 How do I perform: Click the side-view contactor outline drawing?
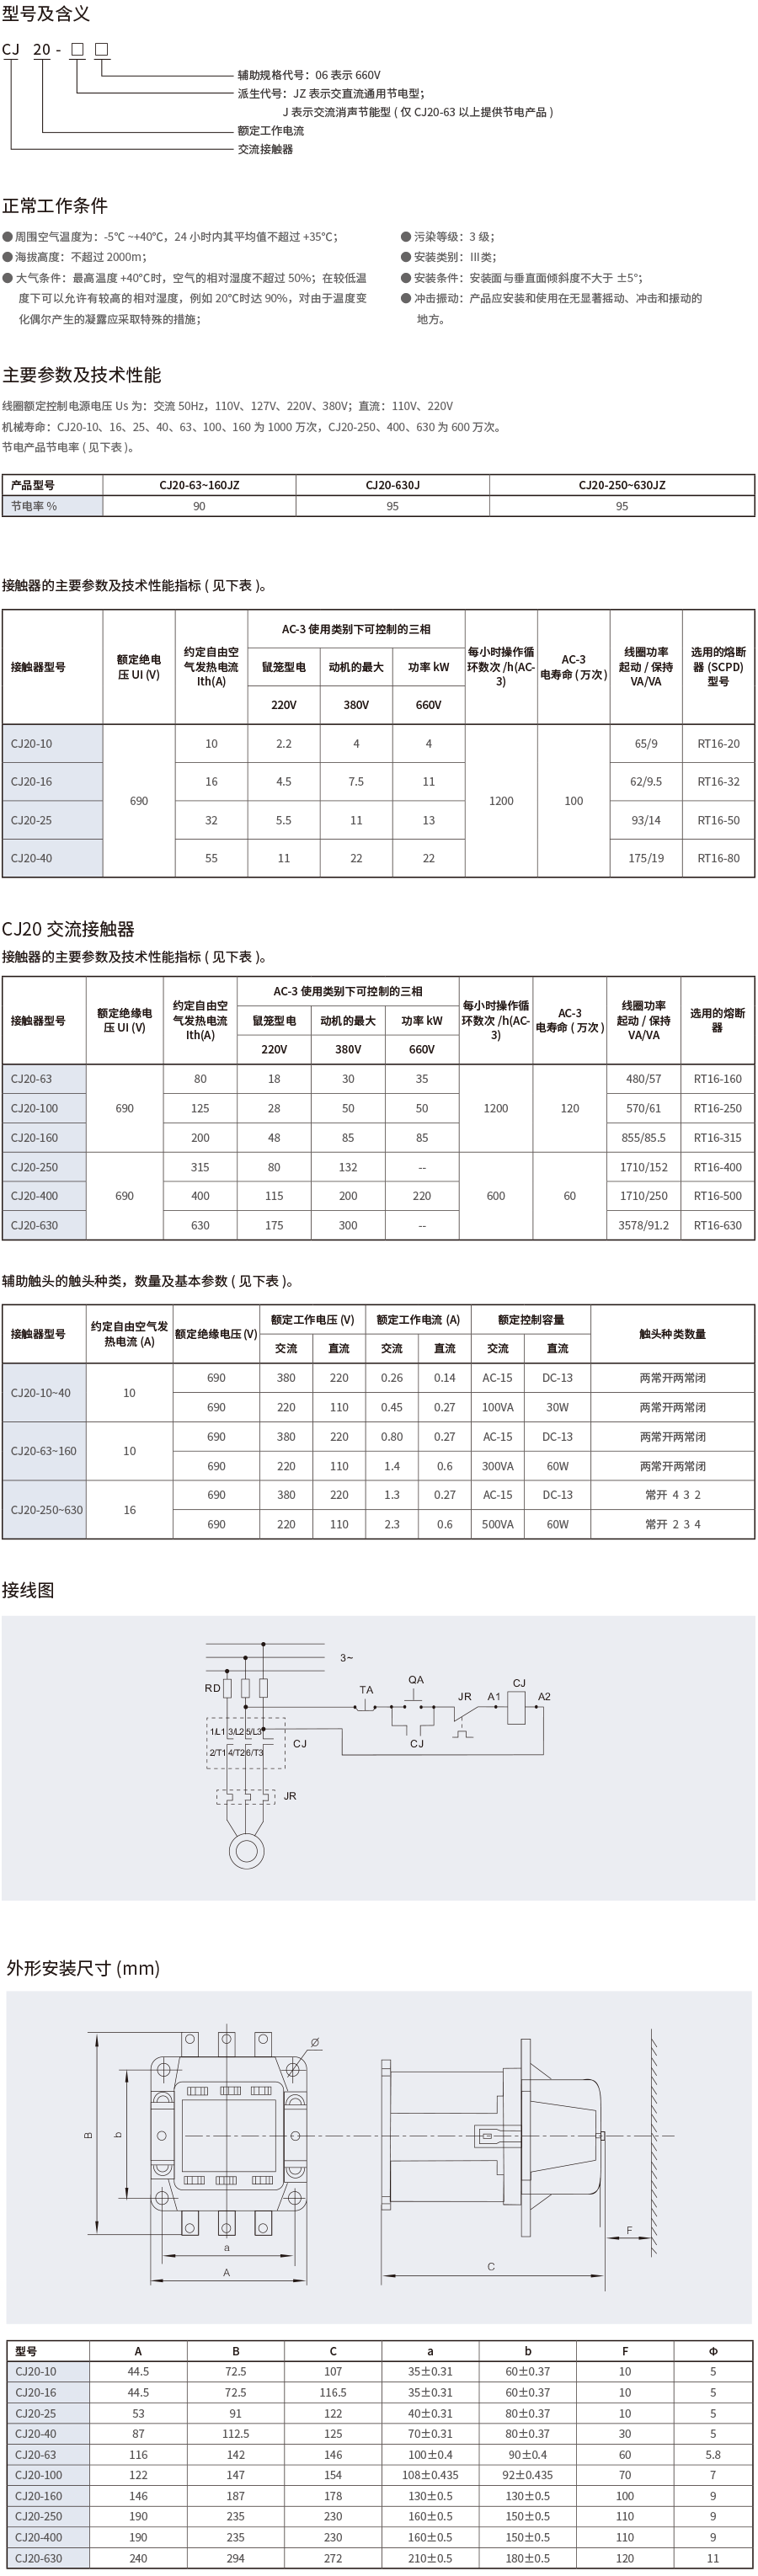tap(494, 2136)
